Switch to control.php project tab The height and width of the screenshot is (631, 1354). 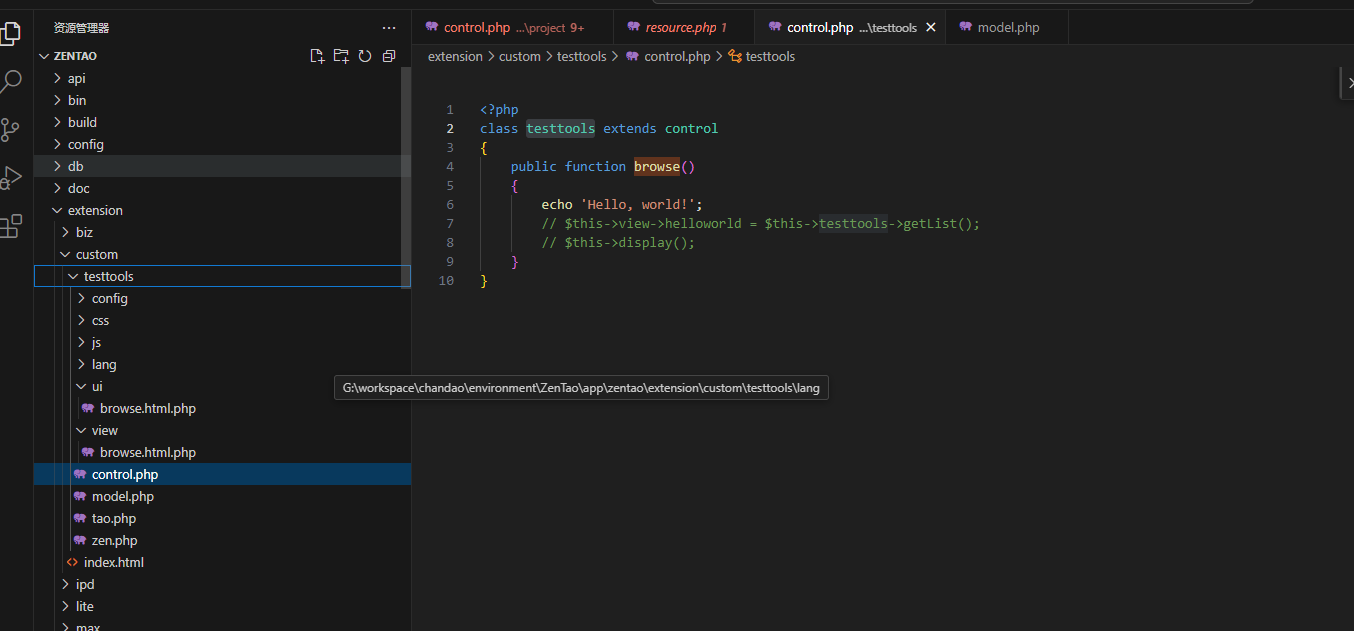tap(513, 27)
